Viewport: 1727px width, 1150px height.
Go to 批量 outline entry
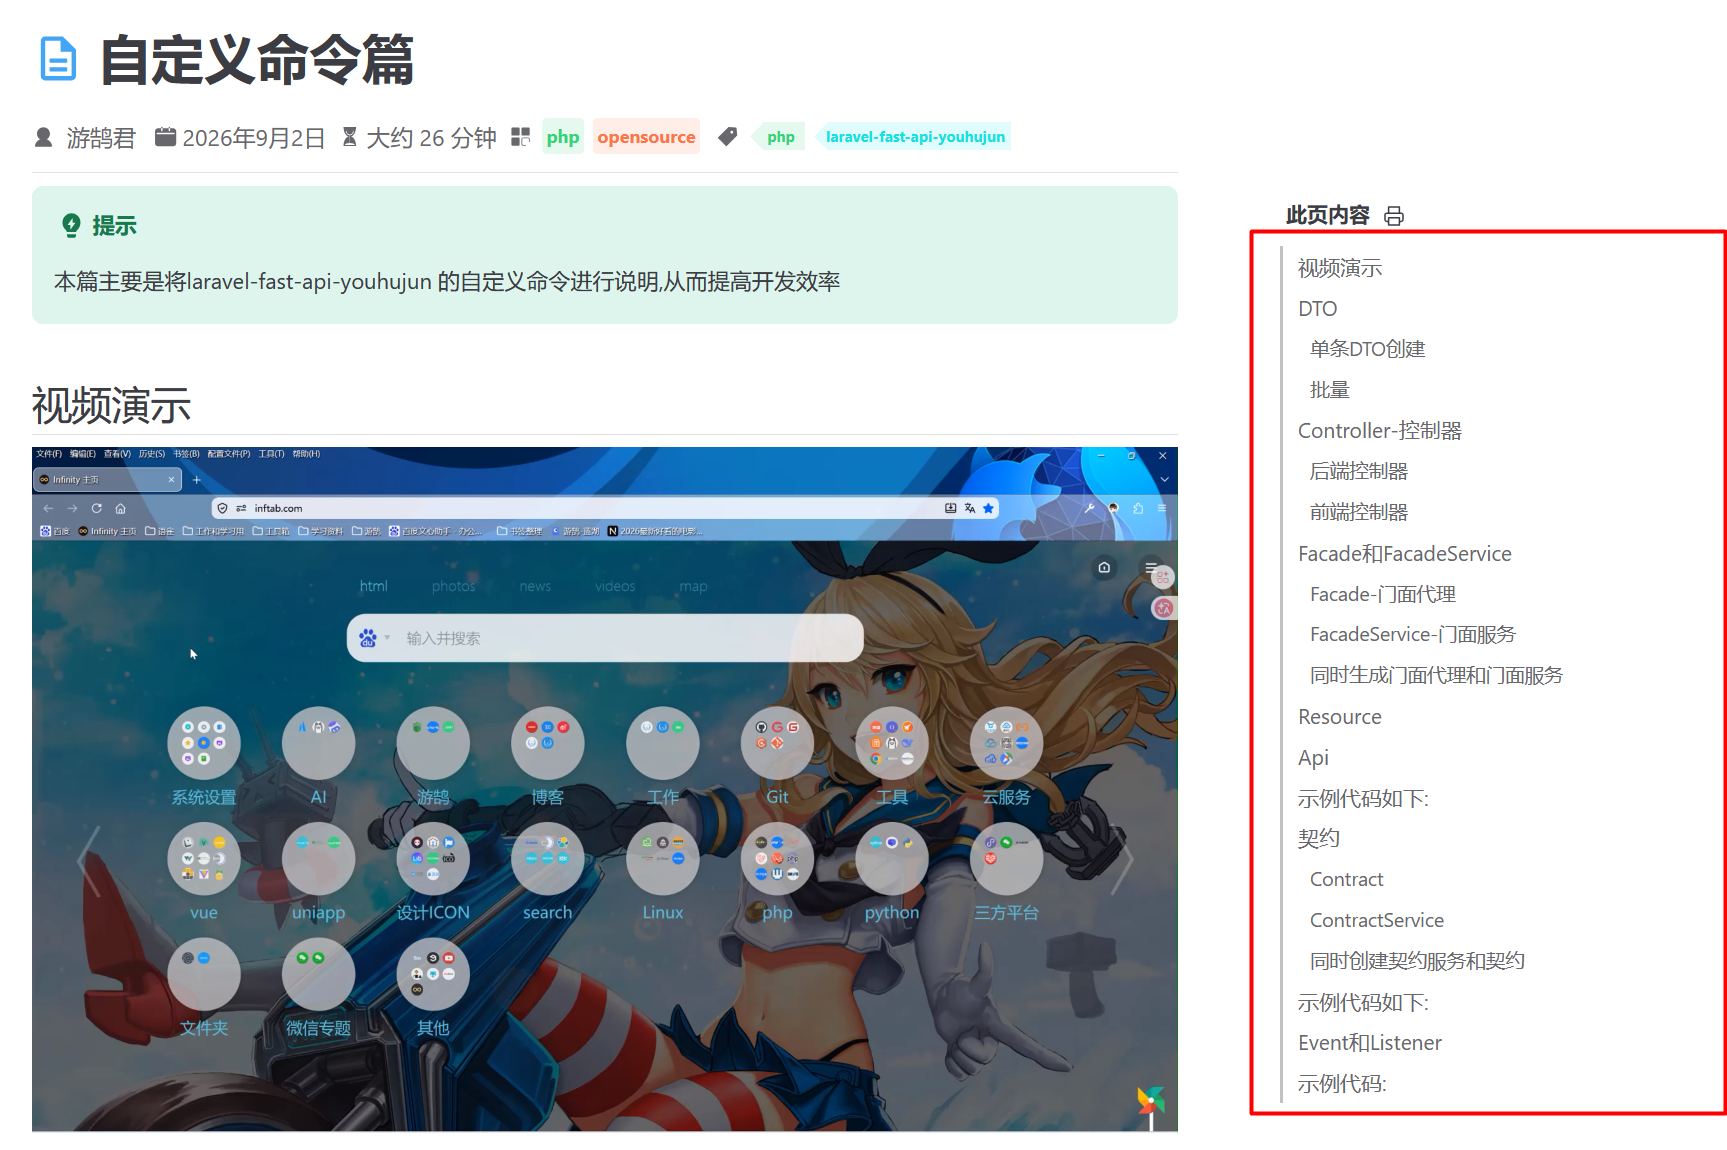click(1330, 390)
